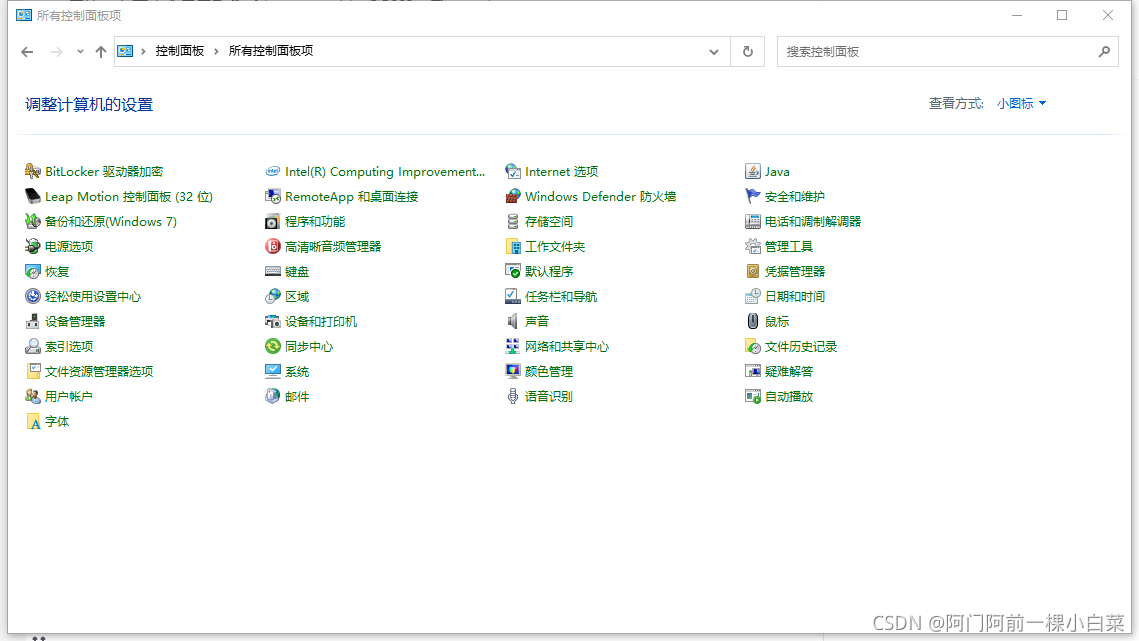Click the 默认程序 icon
This screenshot has width=1139, height=641.
(513, 272)
